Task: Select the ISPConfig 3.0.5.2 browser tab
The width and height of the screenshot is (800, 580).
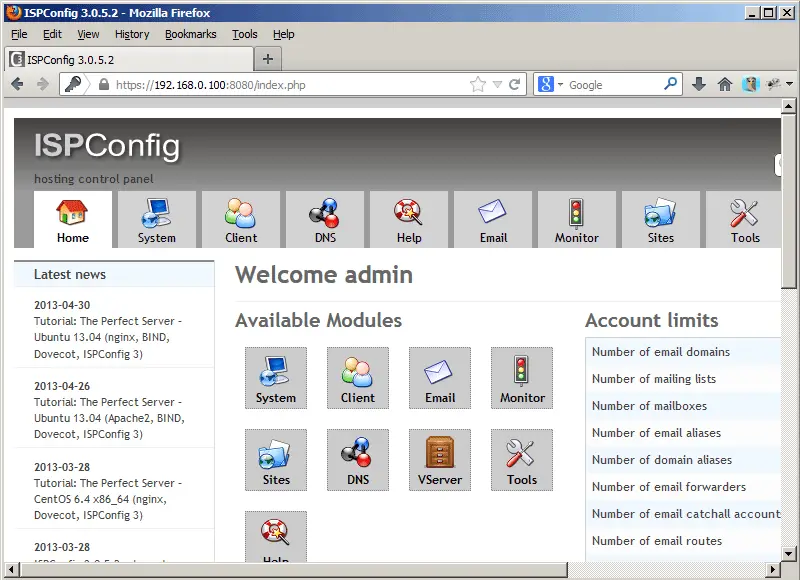Action: (x=129, y=59)
